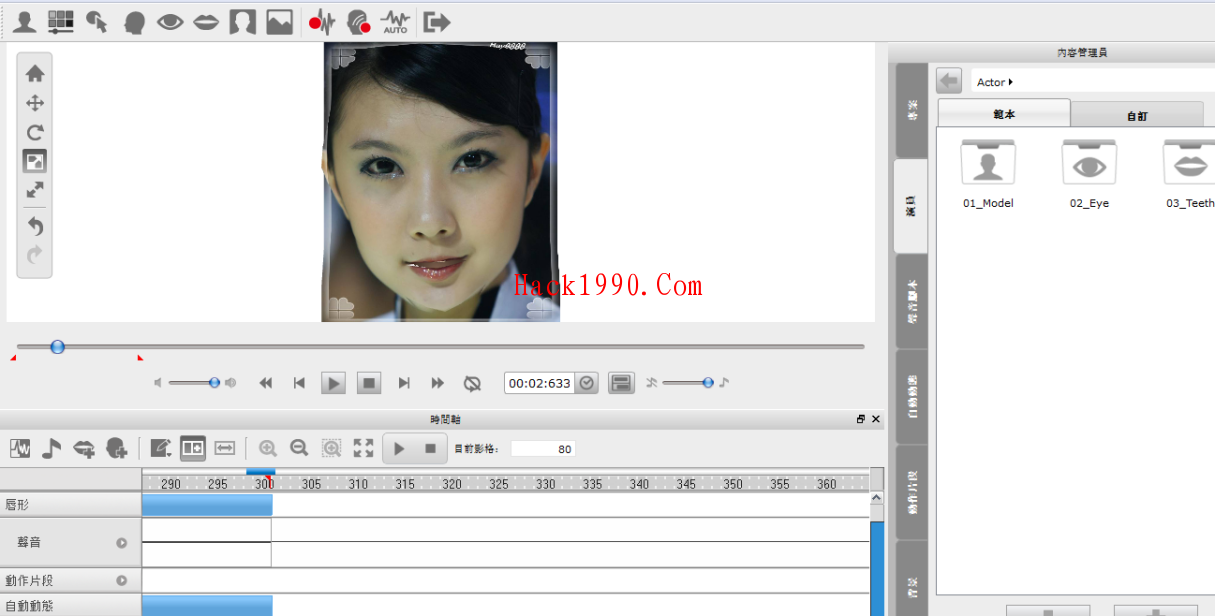Viewport: 1215px width, 616px height.
Task: Select the 自動動態 track label
Action: pos(29,606)
